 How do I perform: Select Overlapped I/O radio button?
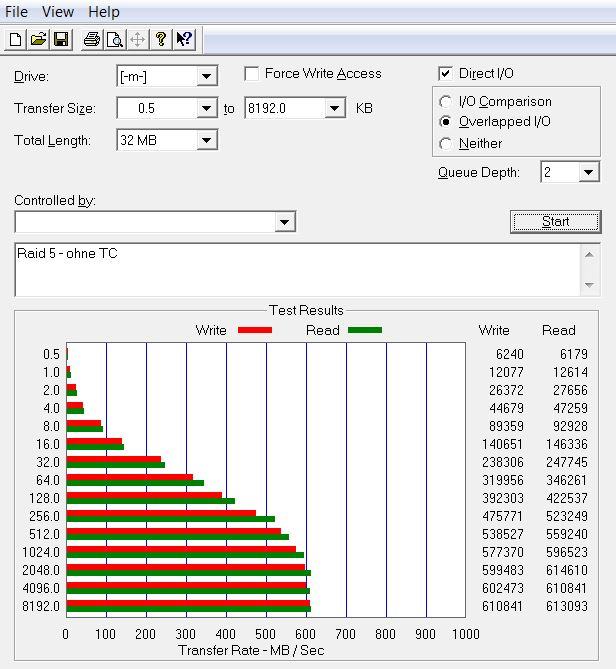(x=445, y=122)
